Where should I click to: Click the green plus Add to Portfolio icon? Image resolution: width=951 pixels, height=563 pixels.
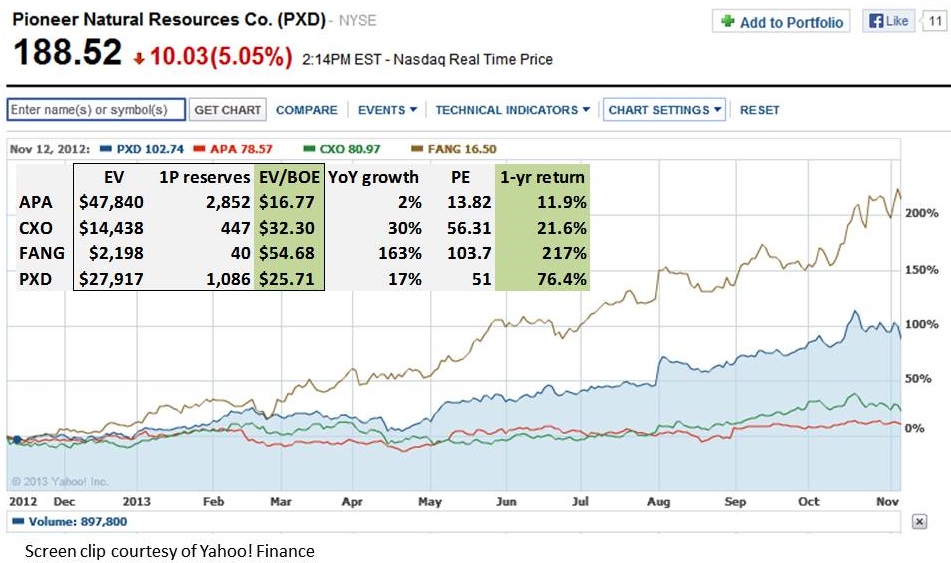[x=727, y=22]
